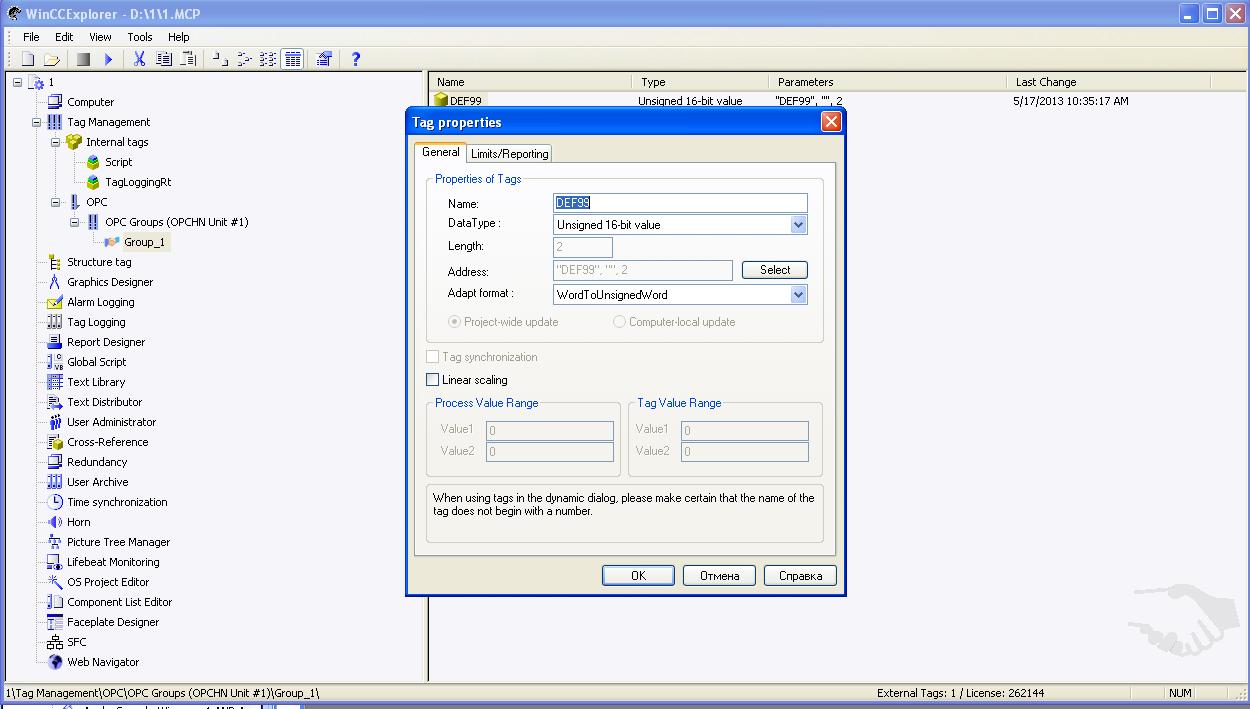Click the Web Navigator icon
This screenshot has height=709, width=1250.
(x=55, y=662)
